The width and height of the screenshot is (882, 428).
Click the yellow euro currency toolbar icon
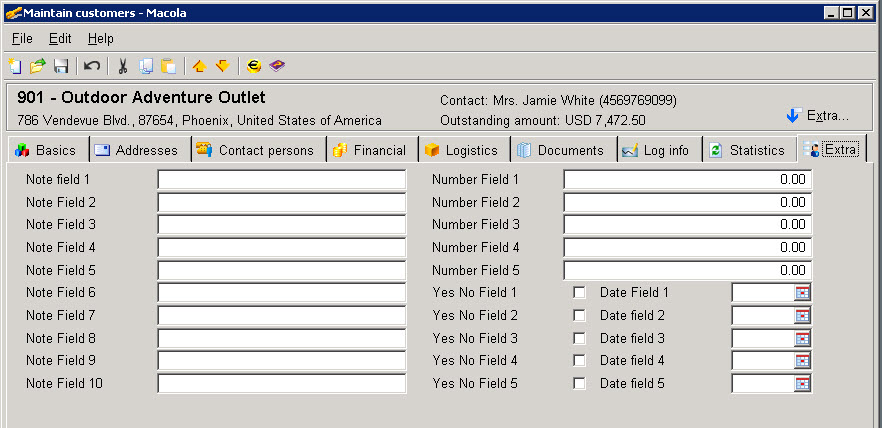point(254,66)
